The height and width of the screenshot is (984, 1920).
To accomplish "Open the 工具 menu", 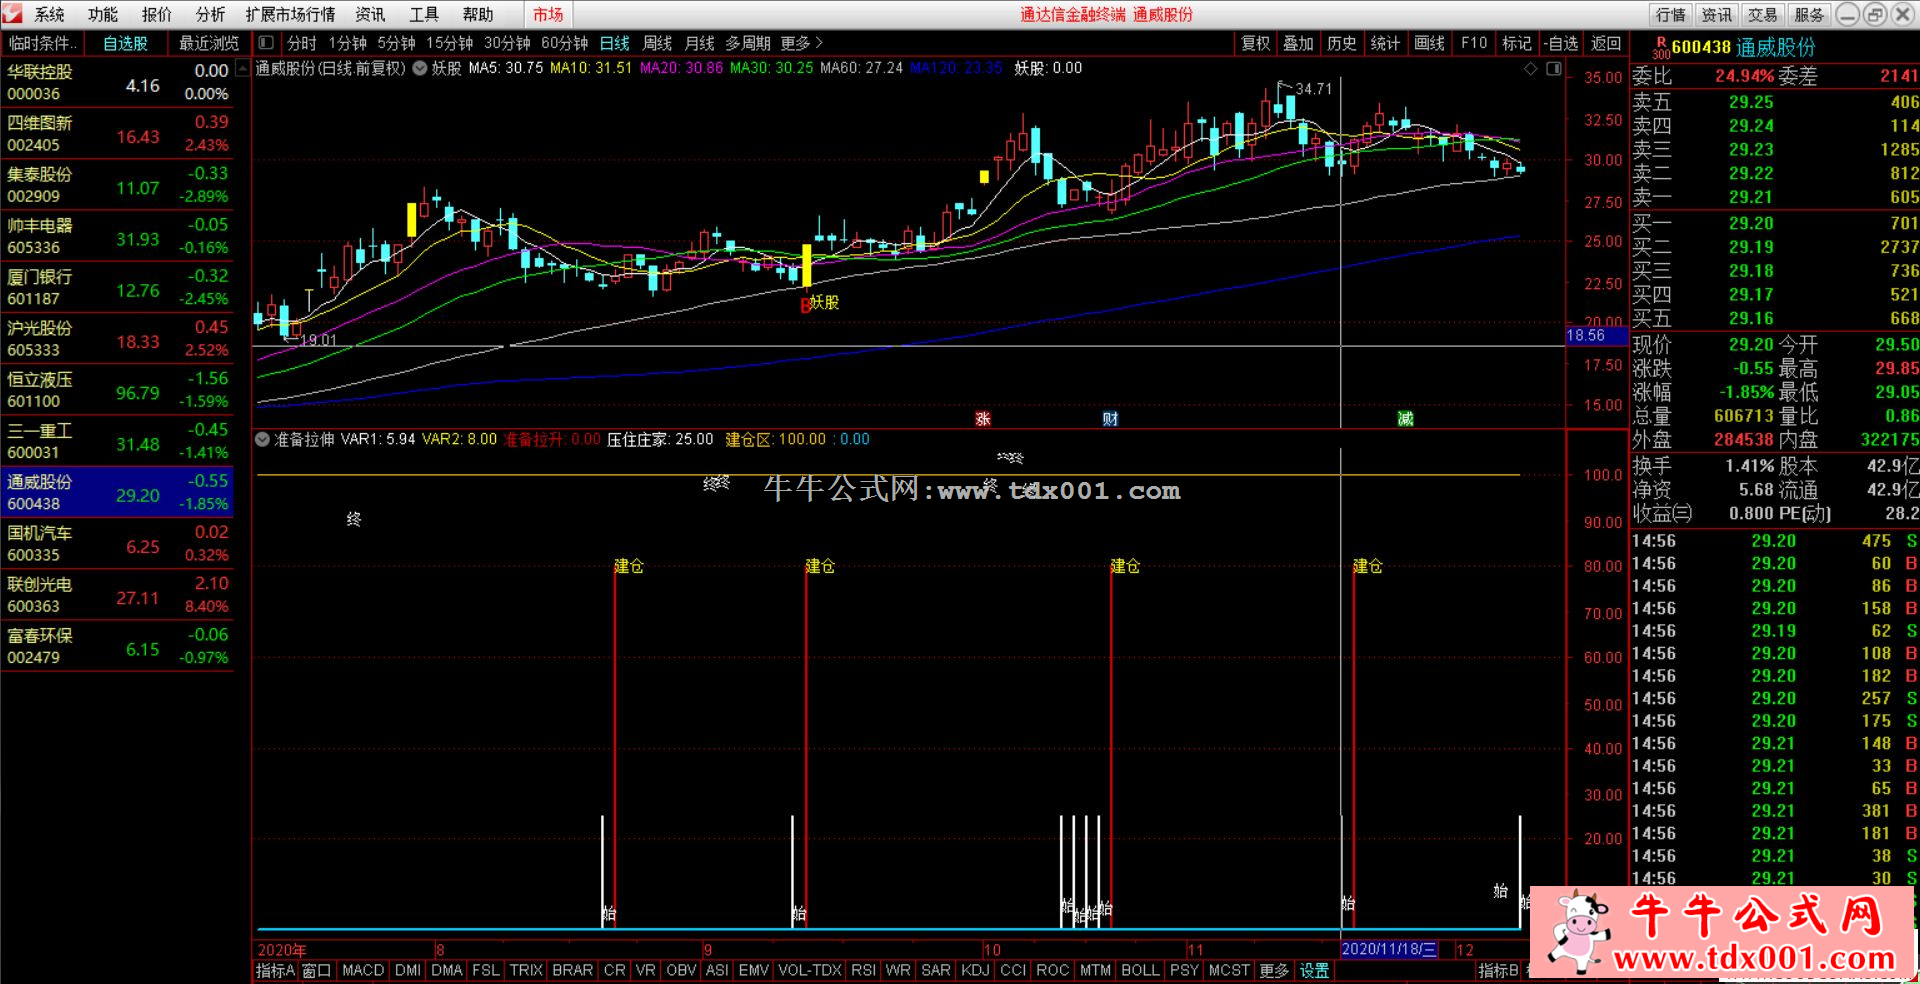I will [x=424, y=14].
